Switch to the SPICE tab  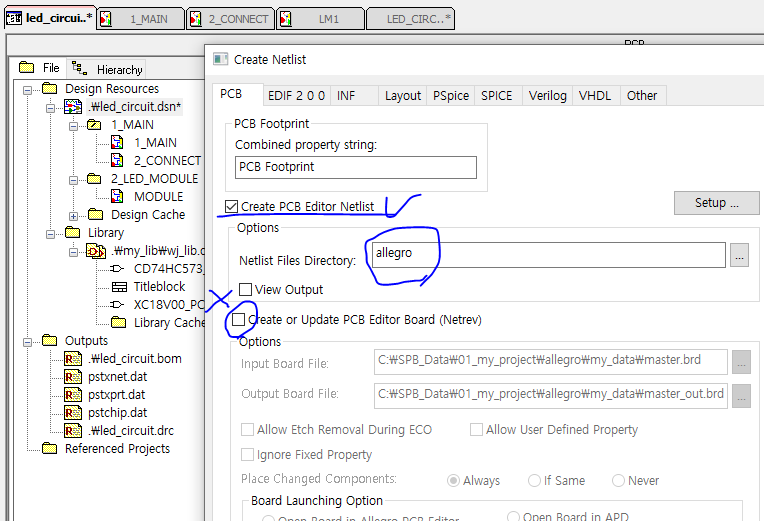(499, 96)
